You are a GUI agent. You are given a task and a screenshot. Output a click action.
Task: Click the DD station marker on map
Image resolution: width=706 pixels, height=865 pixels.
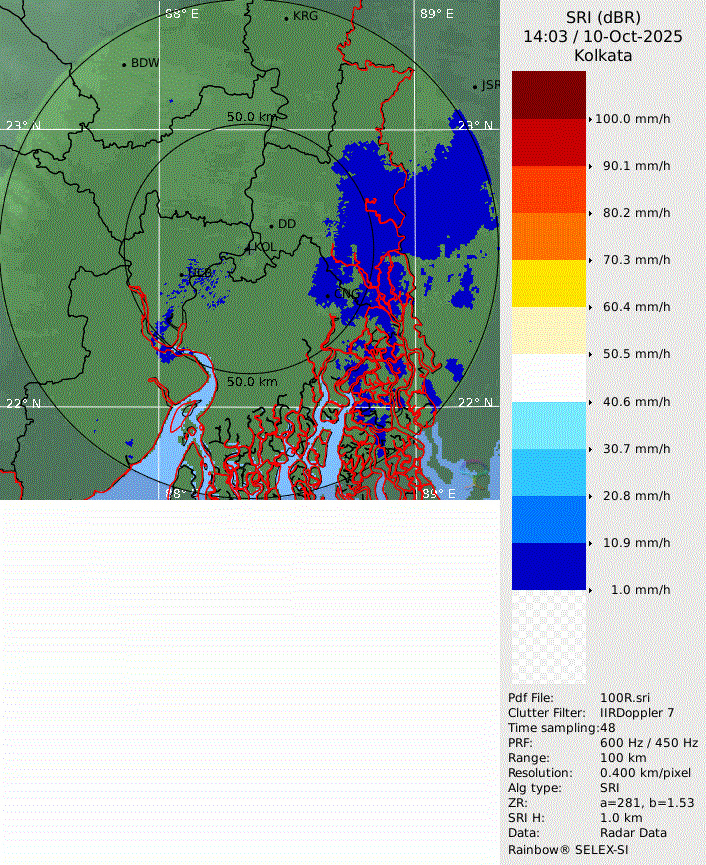pyautogui.click(x=271, y=225)
